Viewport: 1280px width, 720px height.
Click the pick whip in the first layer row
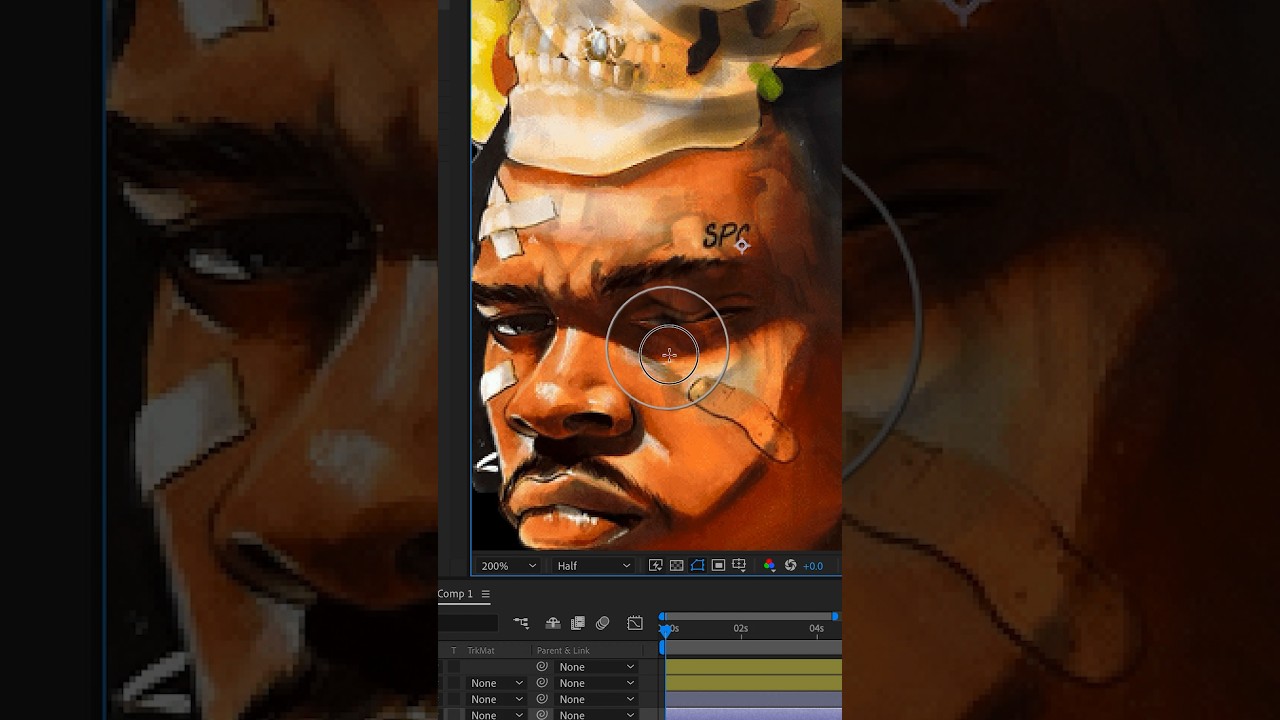pyautogui.click(x=542, y=667)
